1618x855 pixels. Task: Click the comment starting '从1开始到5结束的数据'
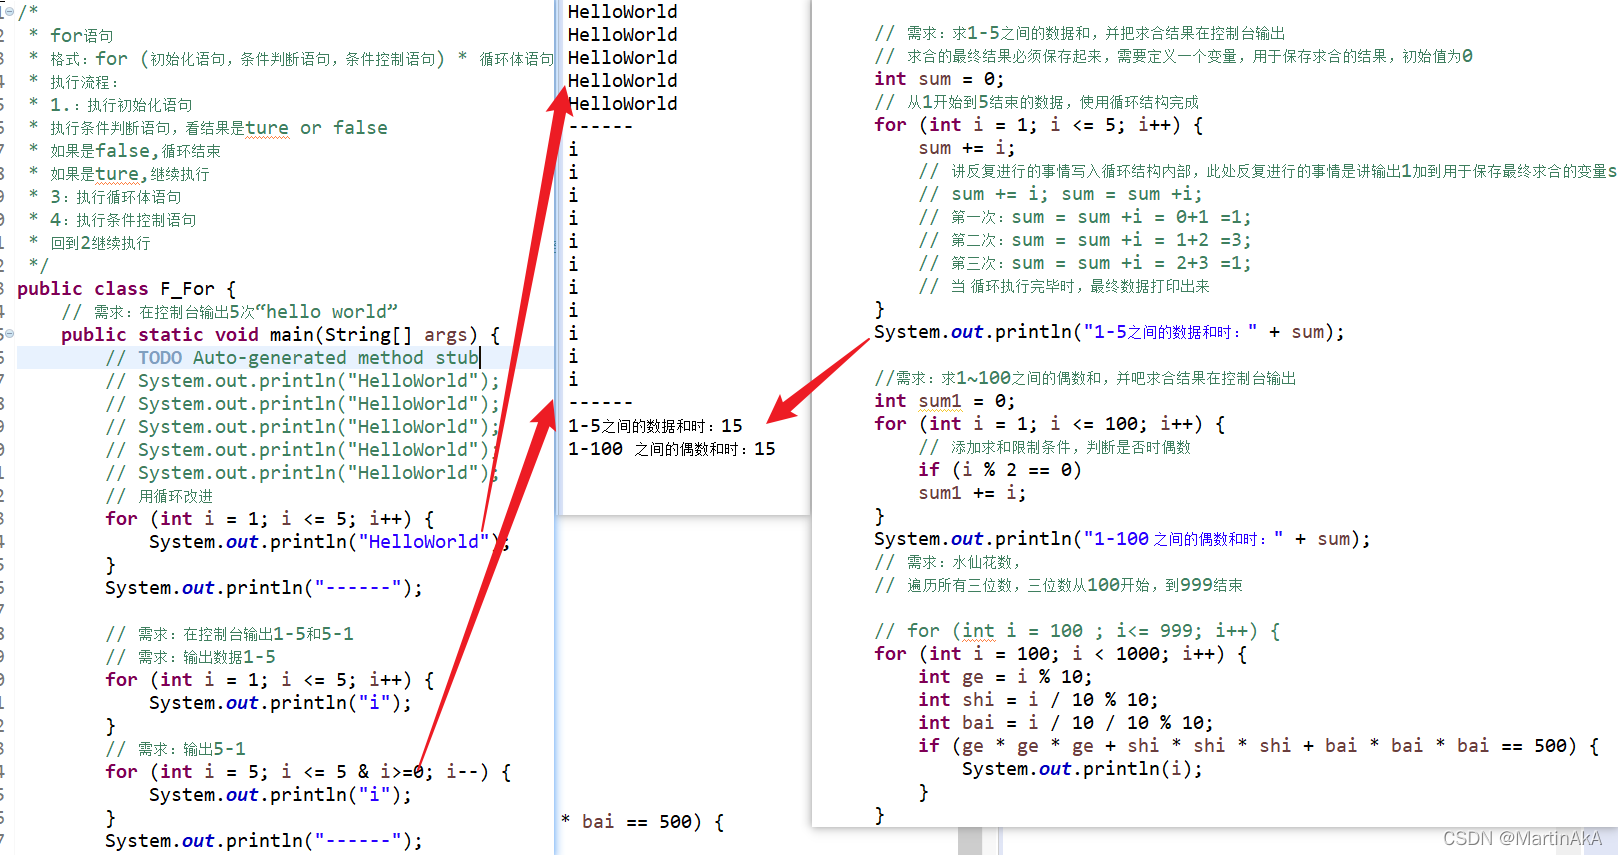(x=1036, y=102)
